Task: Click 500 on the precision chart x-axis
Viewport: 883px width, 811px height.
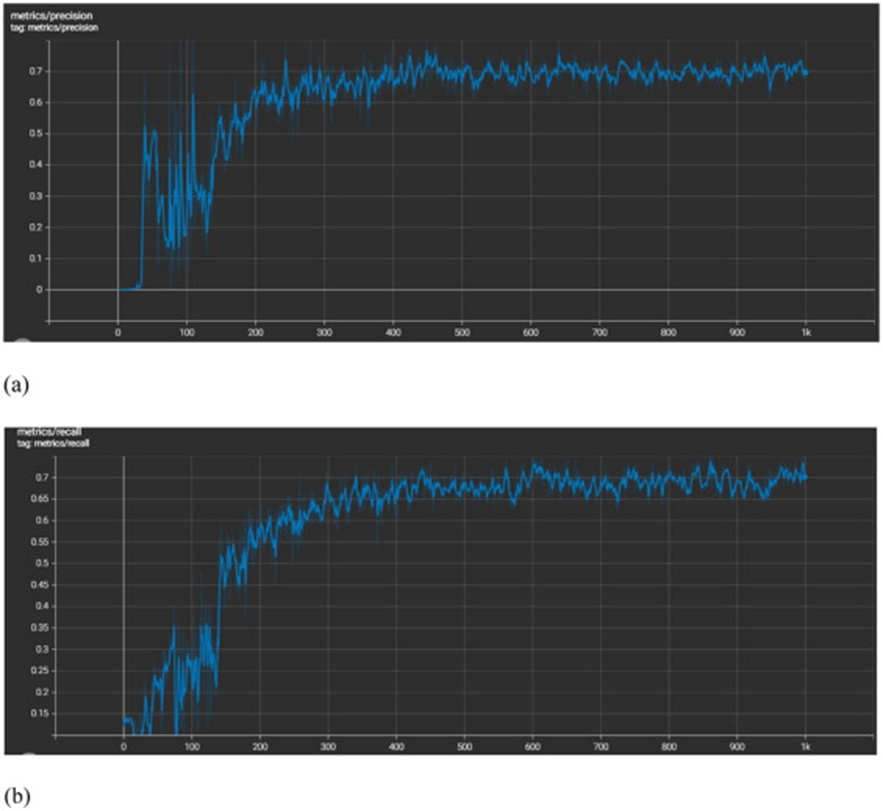Action: 462,333
